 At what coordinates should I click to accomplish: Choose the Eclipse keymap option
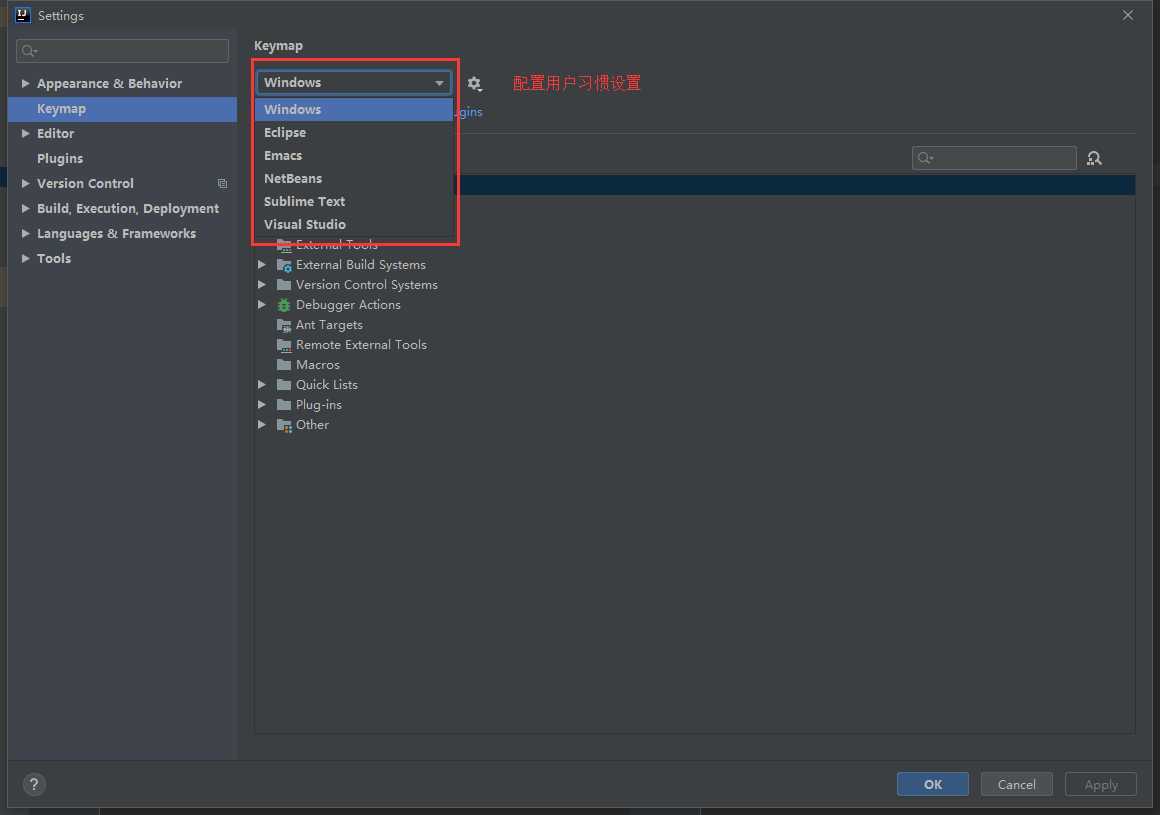(354, 132)
